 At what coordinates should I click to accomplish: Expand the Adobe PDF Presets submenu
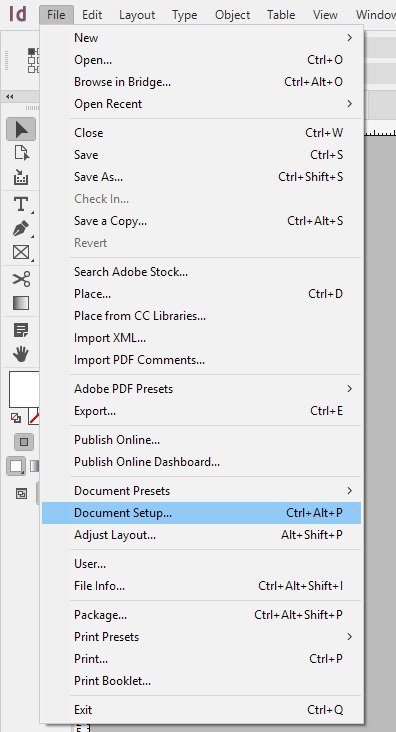(201, 389)
